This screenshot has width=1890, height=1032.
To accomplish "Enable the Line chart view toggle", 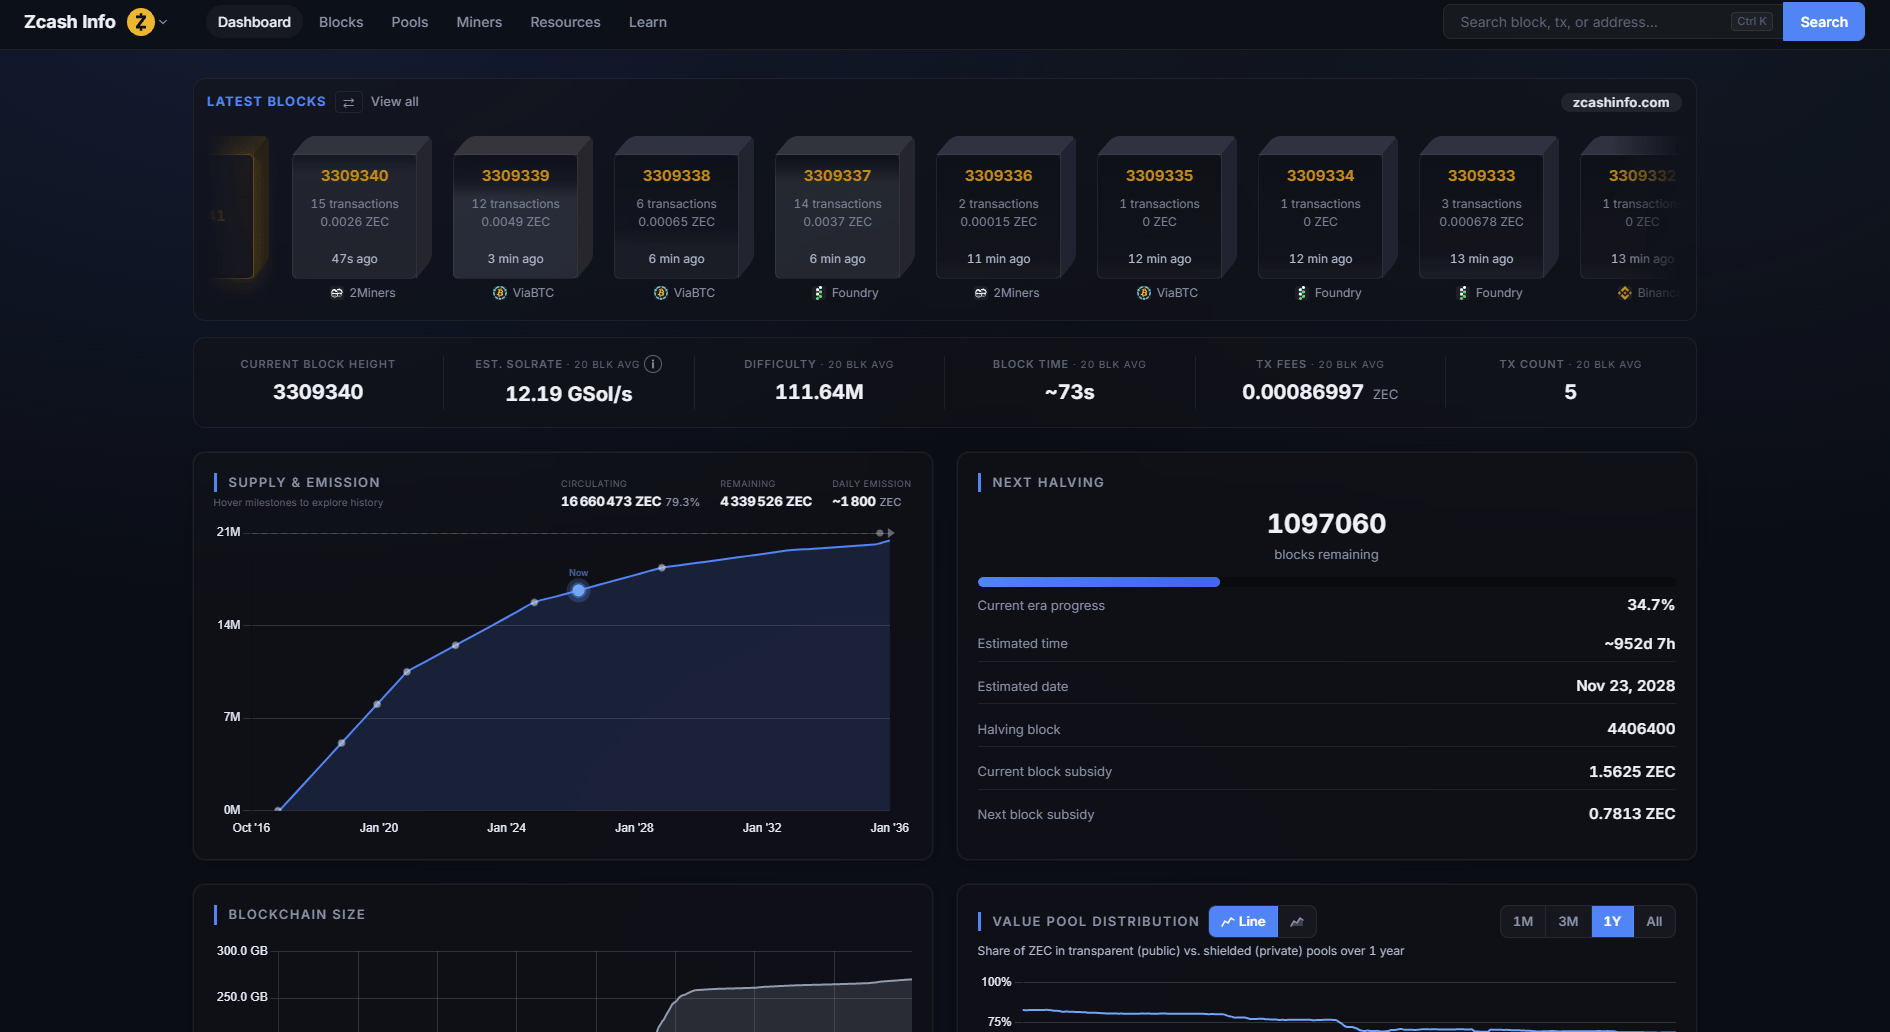I will [1242, 921].
